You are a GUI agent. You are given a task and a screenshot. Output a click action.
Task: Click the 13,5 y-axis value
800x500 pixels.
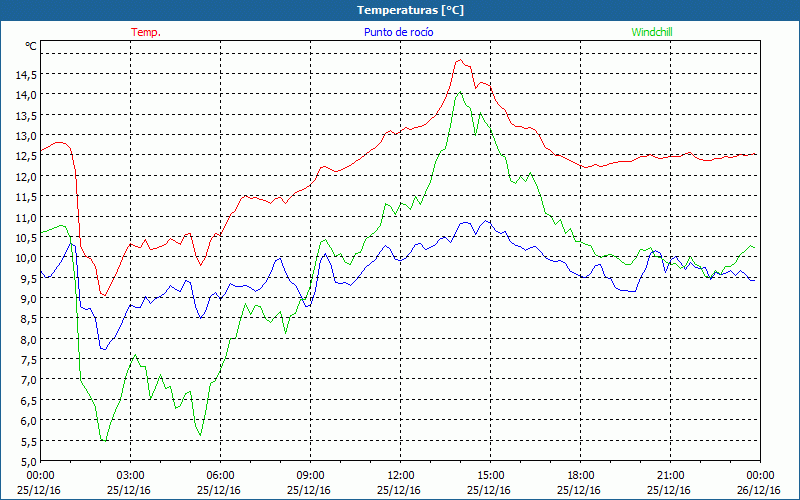pos(26,115)
